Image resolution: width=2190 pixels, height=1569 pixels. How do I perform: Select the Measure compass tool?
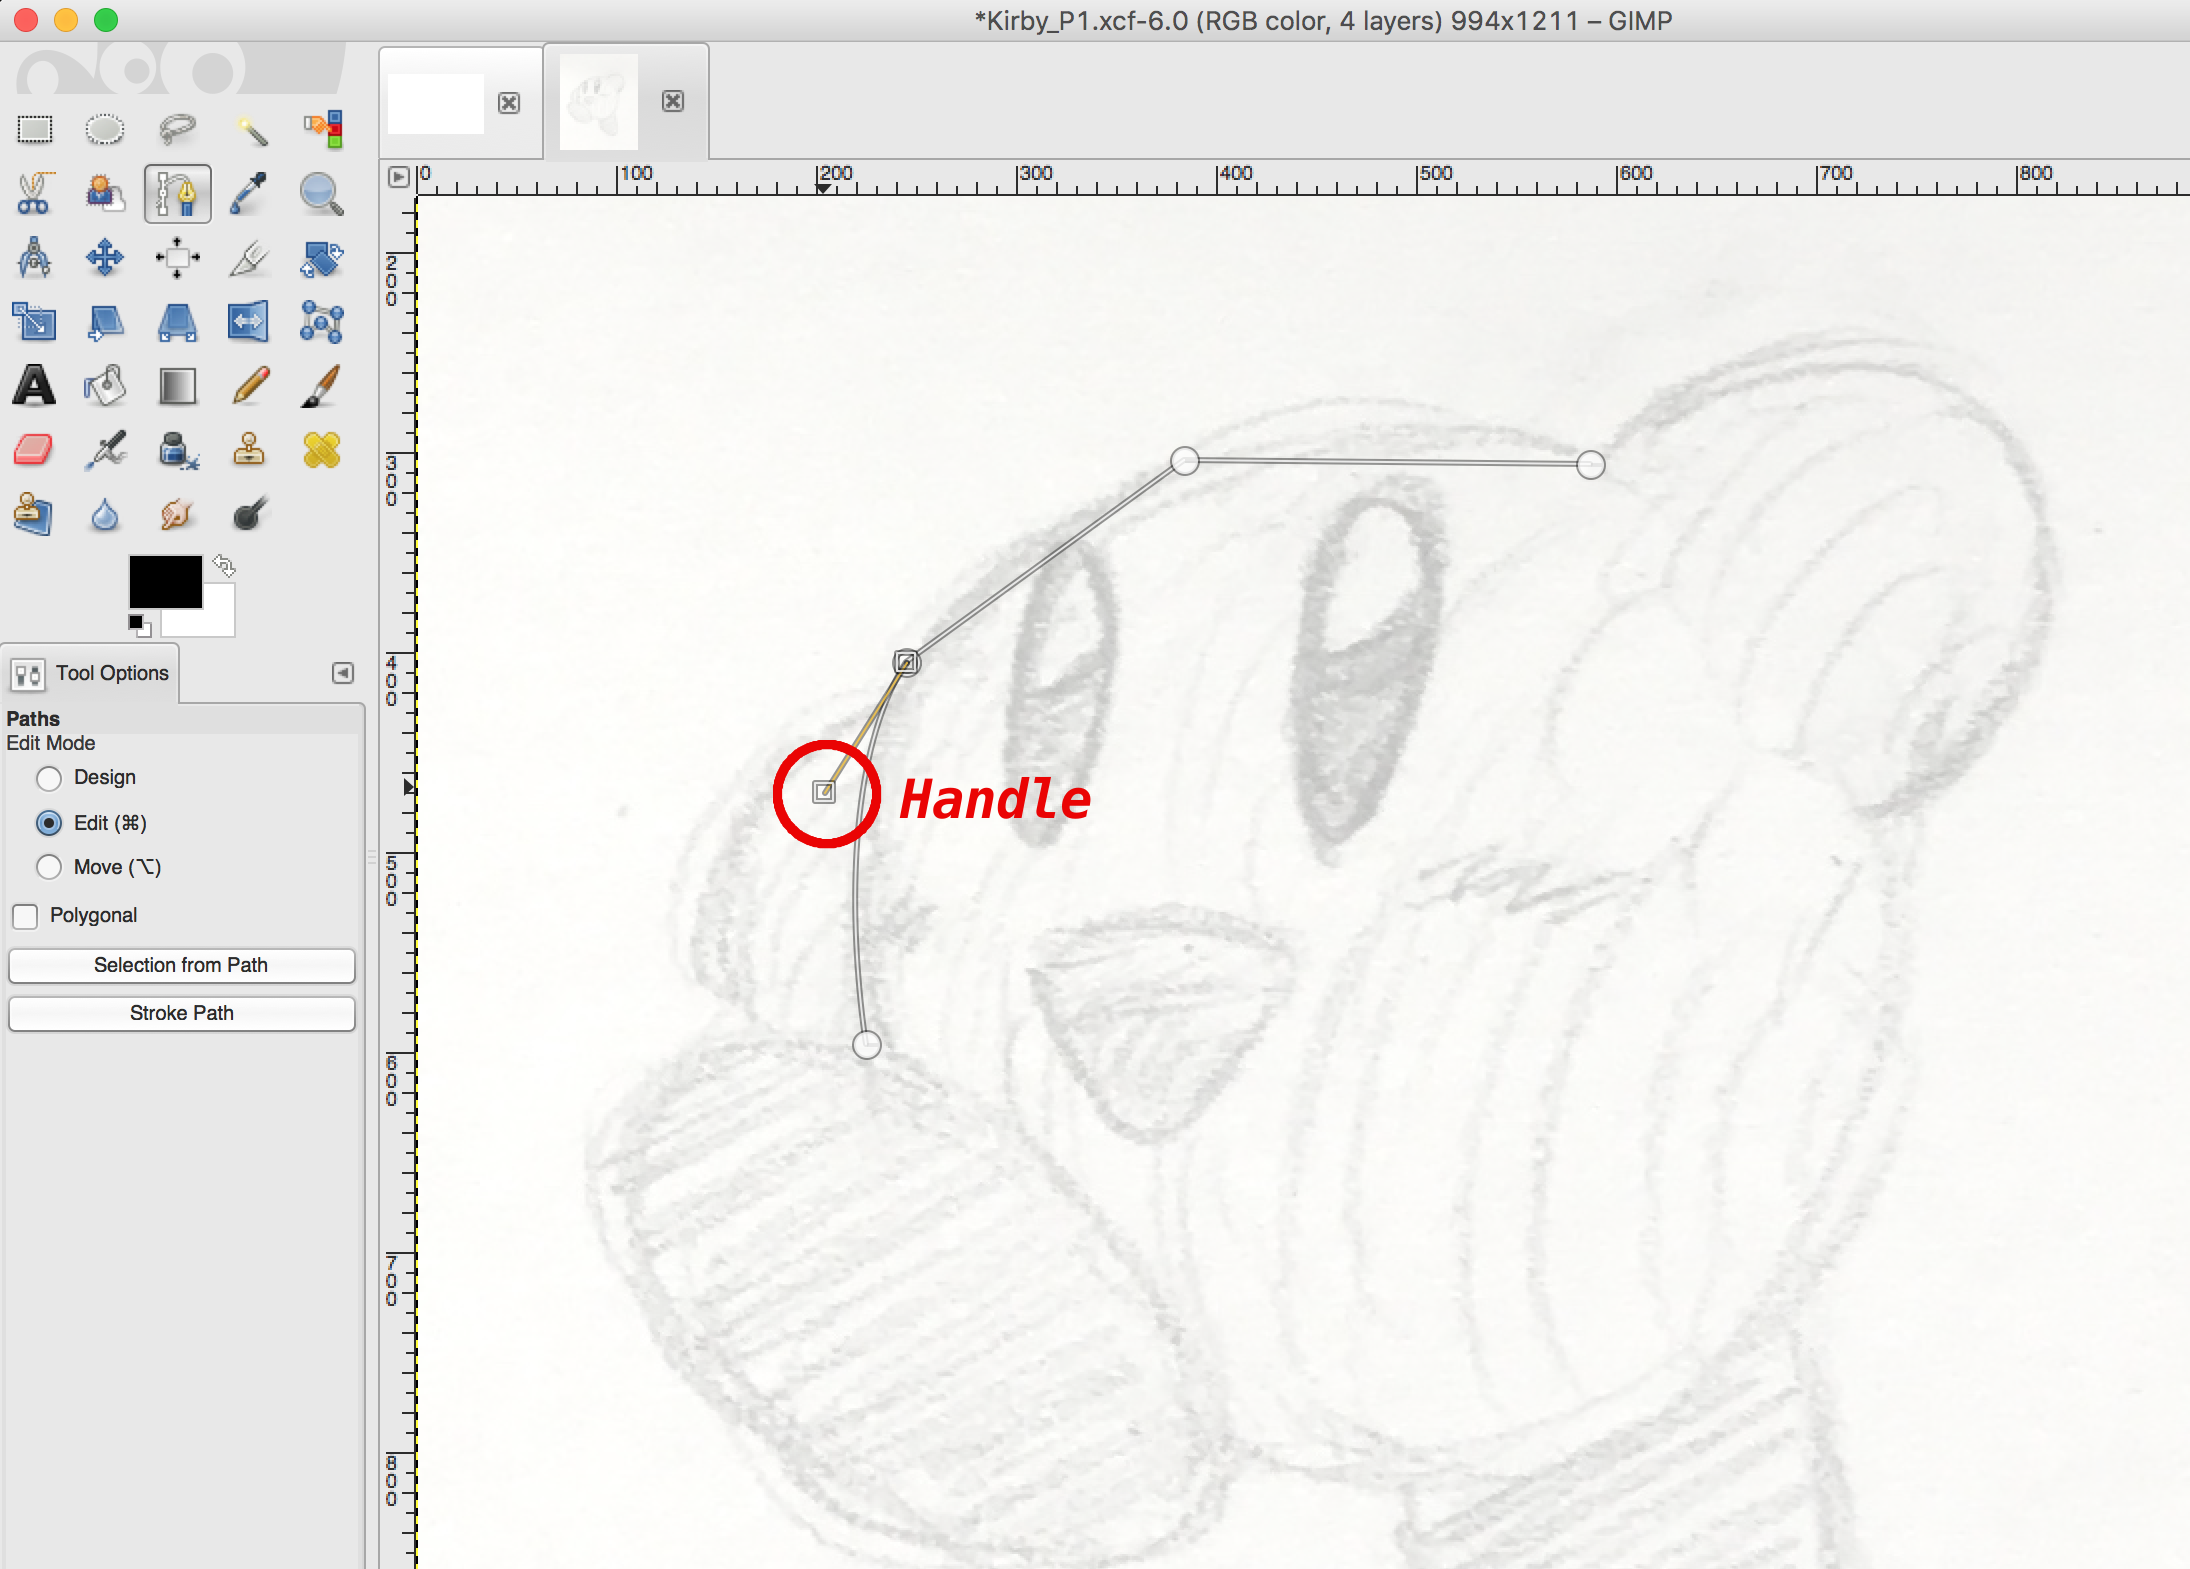pos(34,258)
